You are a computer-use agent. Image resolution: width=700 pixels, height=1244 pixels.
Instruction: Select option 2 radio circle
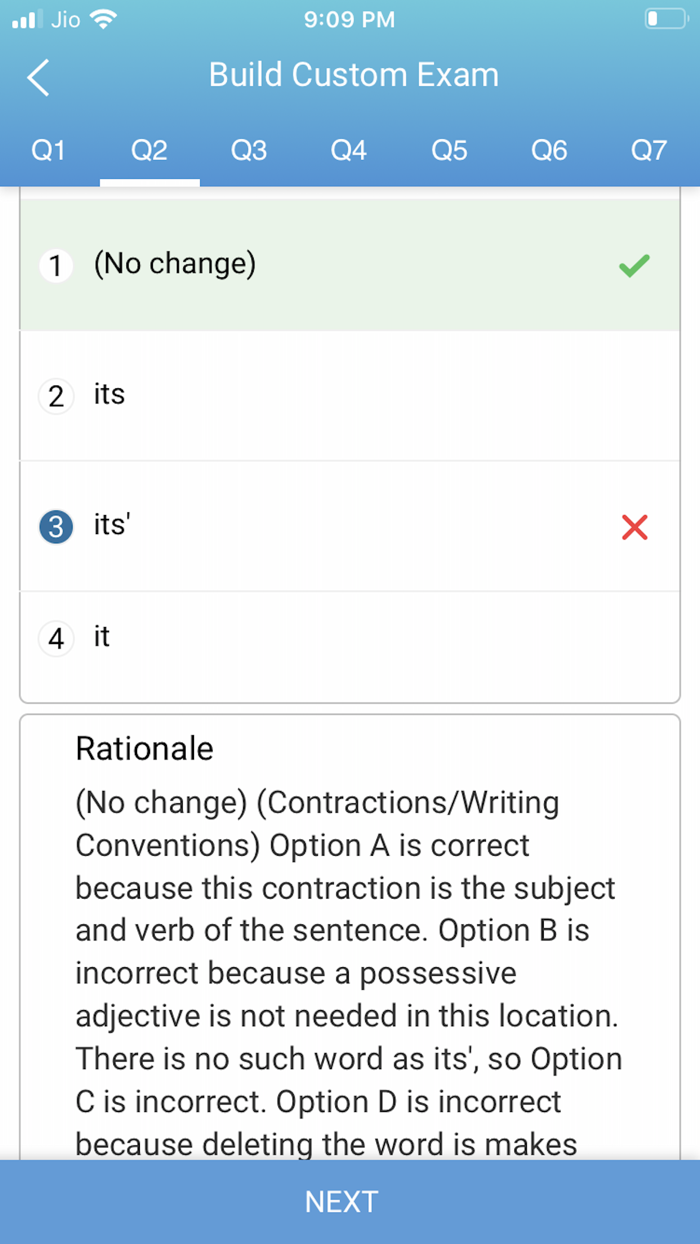[56, 396]
